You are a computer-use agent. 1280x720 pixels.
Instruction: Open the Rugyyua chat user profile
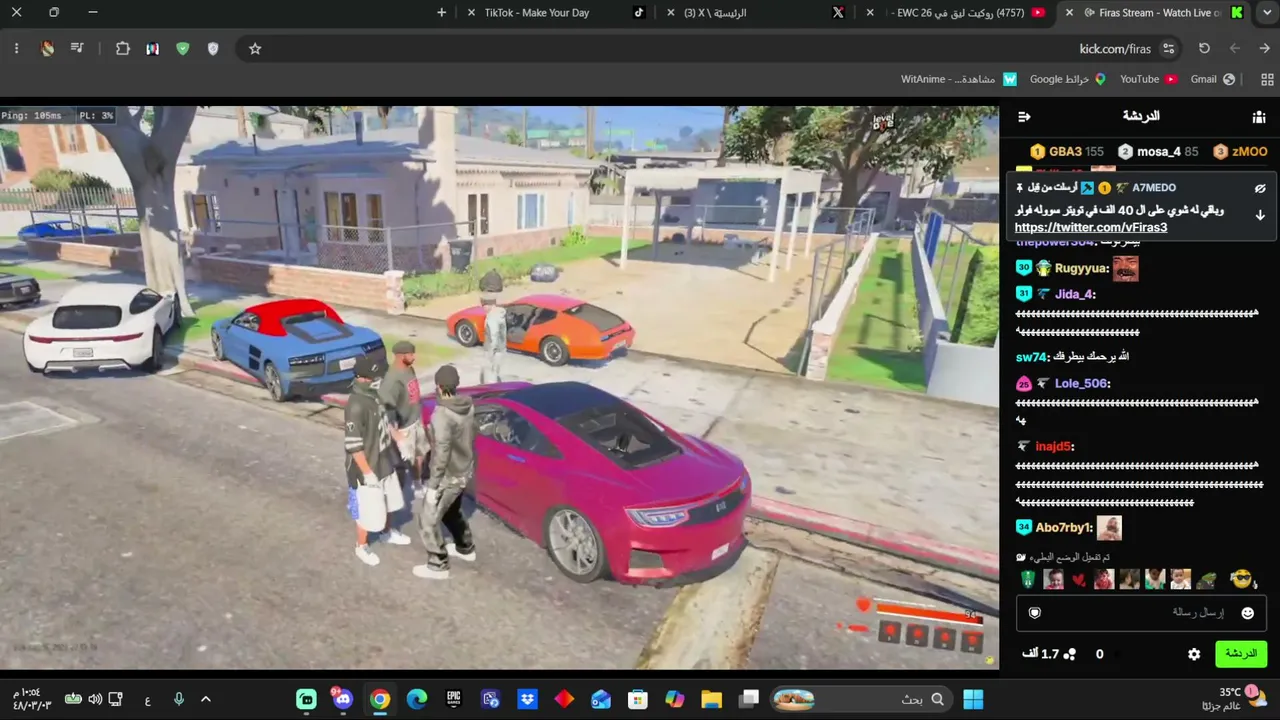(1082, 269)
